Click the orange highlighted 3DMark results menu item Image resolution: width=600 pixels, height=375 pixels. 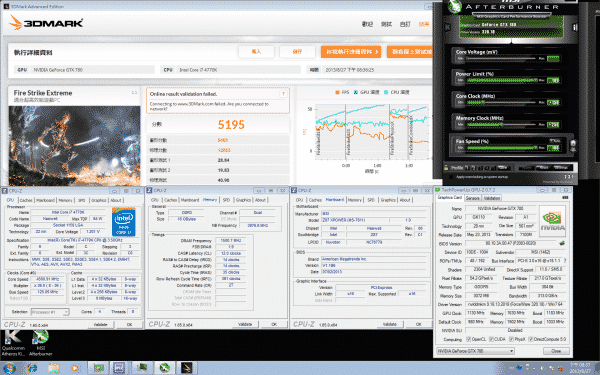tap(424, 24)
